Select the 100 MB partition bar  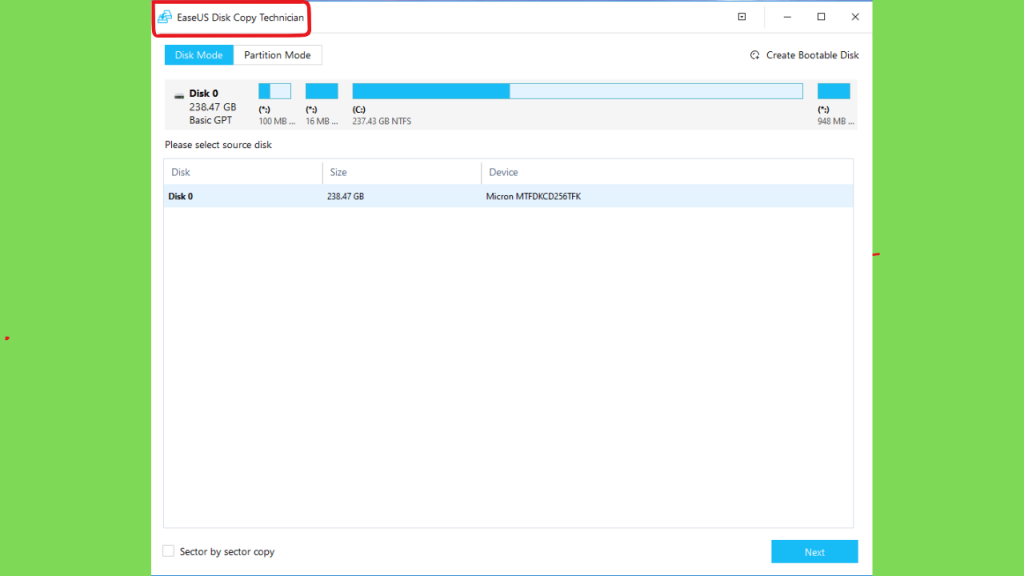click(x=275, y=91)
